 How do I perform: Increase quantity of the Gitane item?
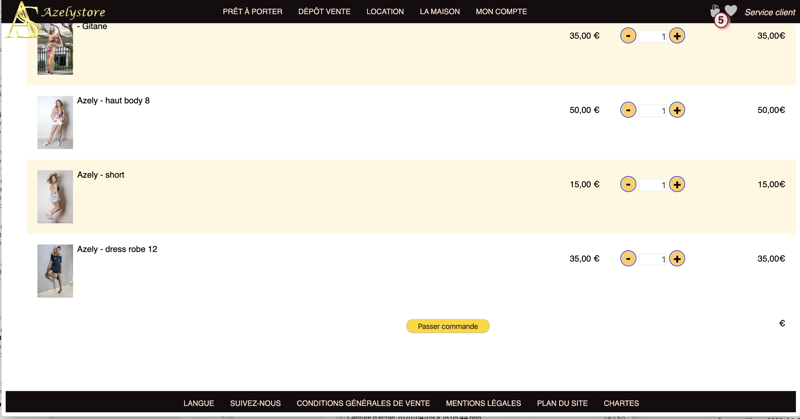[x=677, y=36]
